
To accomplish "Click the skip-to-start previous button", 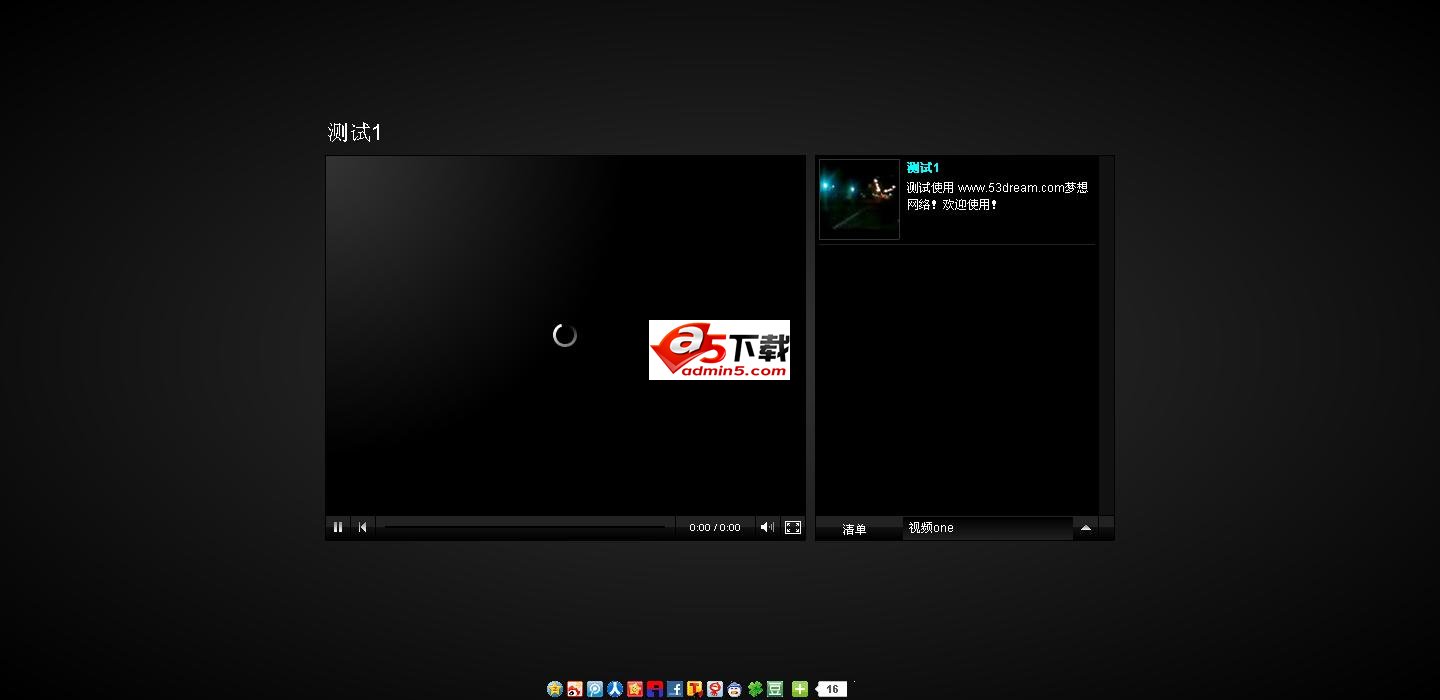I will coord(363,527).
